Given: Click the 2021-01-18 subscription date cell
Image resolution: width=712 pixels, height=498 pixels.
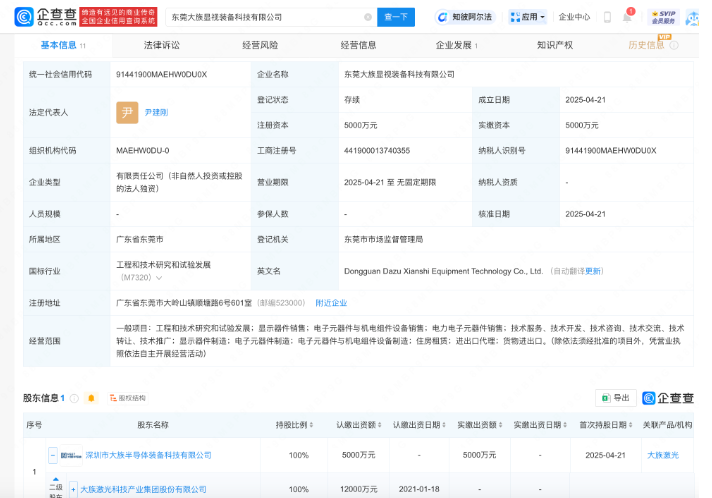Looking at the screenshot, I should pyautogui.click(x=419, y=489).
